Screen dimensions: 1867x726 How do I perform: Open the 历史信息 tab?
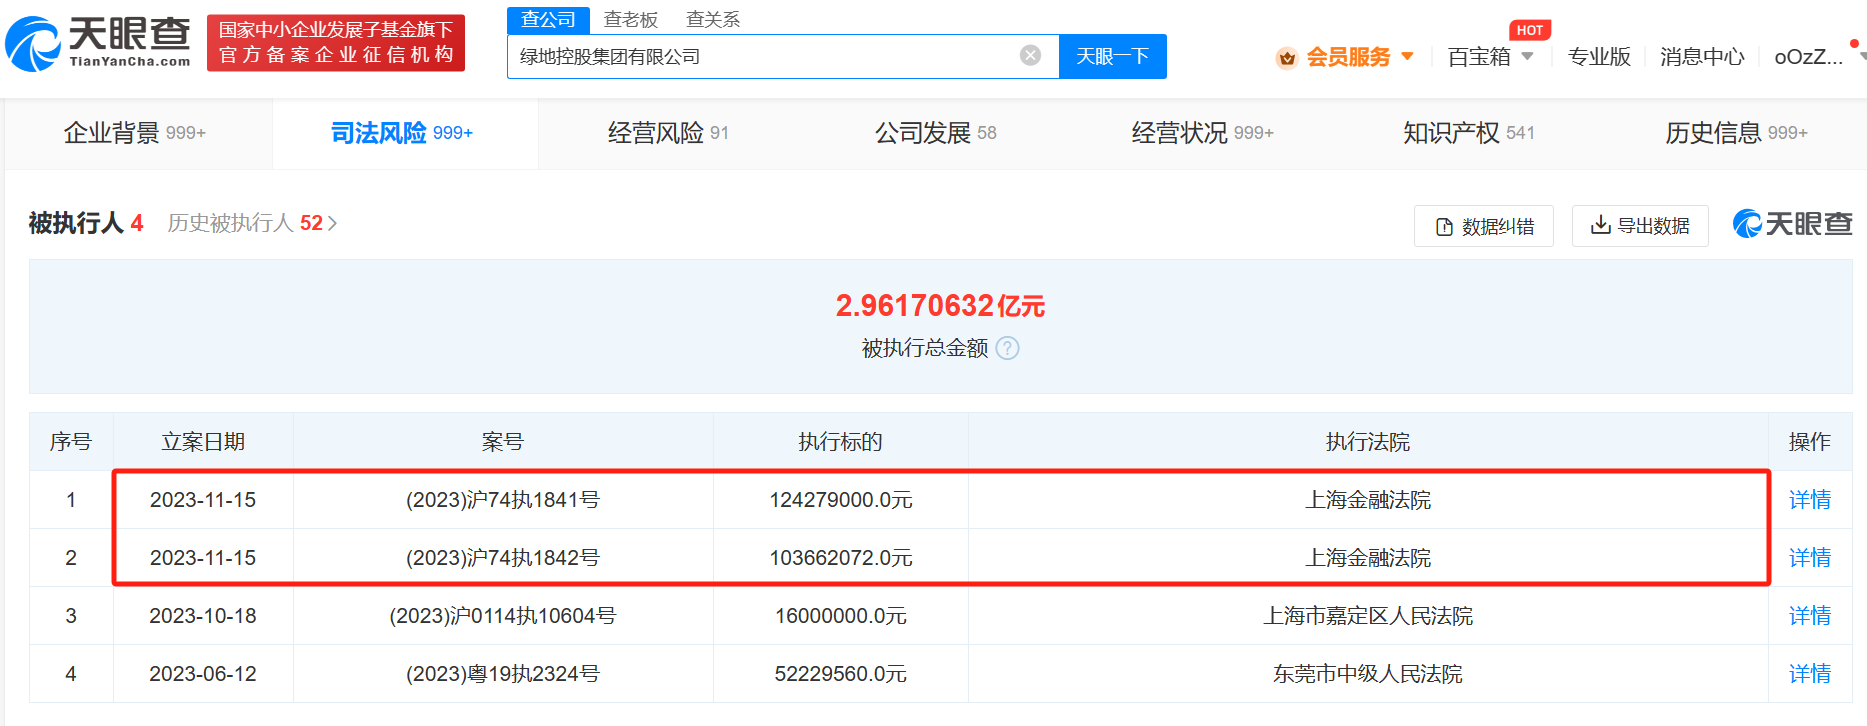point(1737,133)
